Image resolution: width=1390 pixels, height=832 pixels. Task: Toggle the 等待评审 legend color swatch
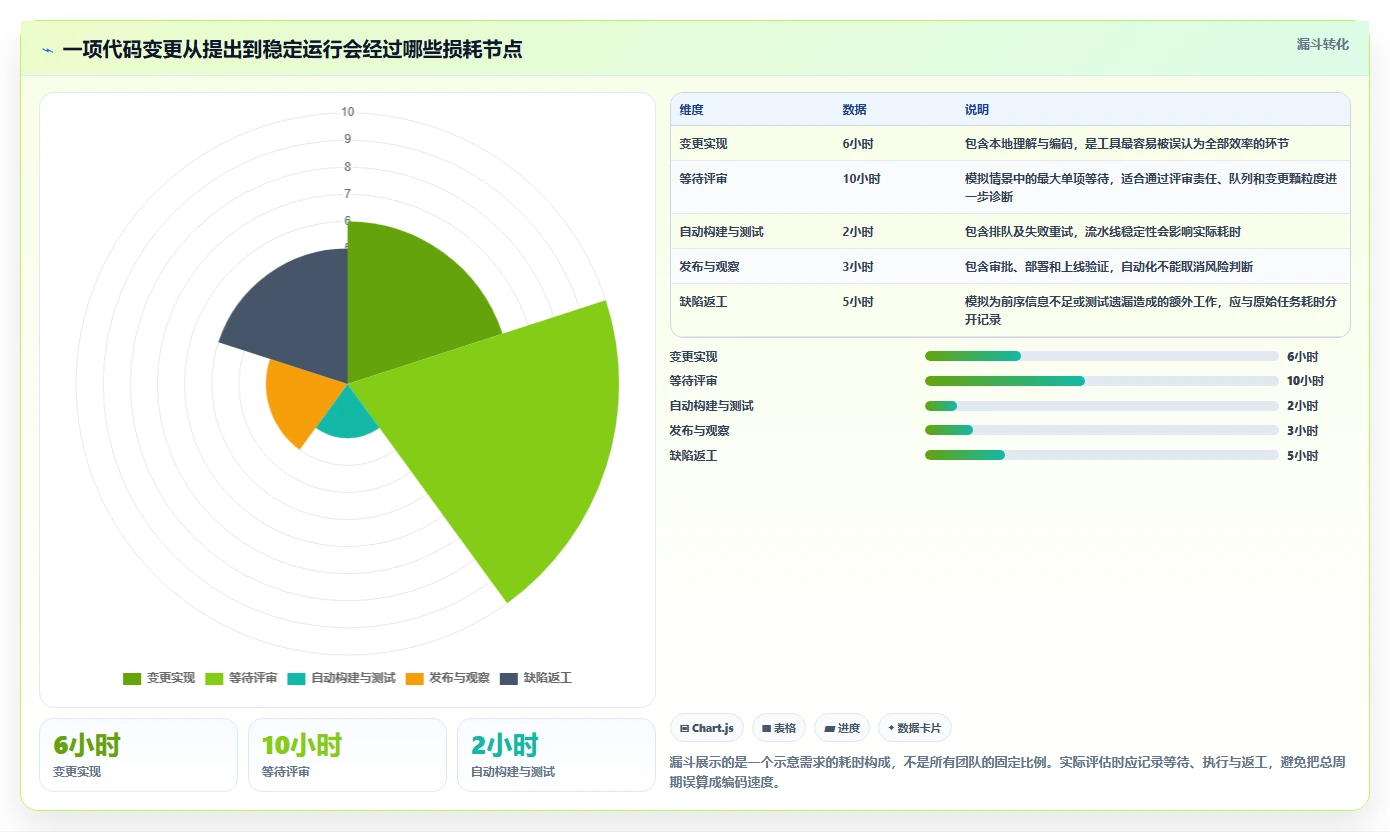214,678
